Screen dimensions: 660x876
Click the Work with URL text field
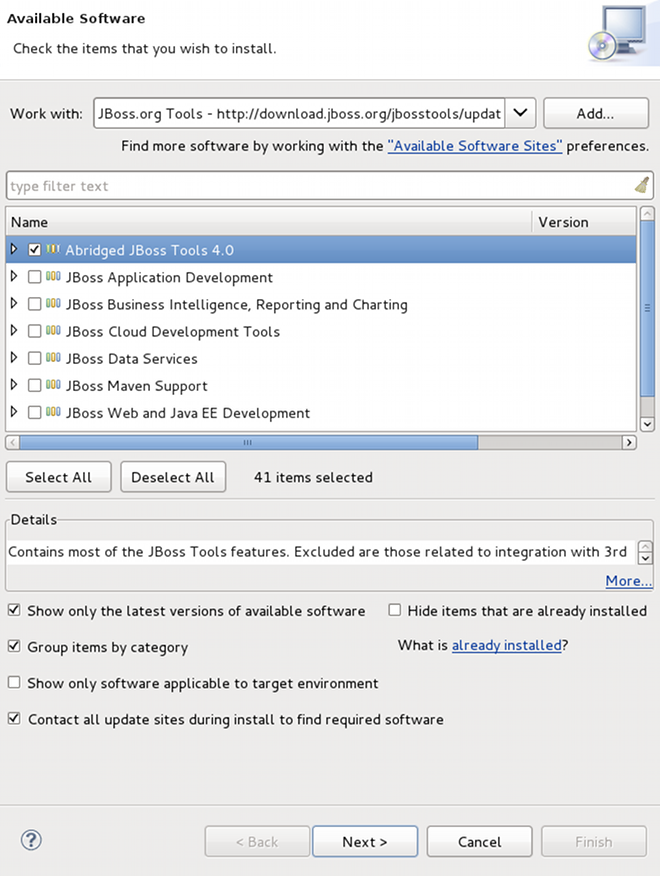pos(300,113)
